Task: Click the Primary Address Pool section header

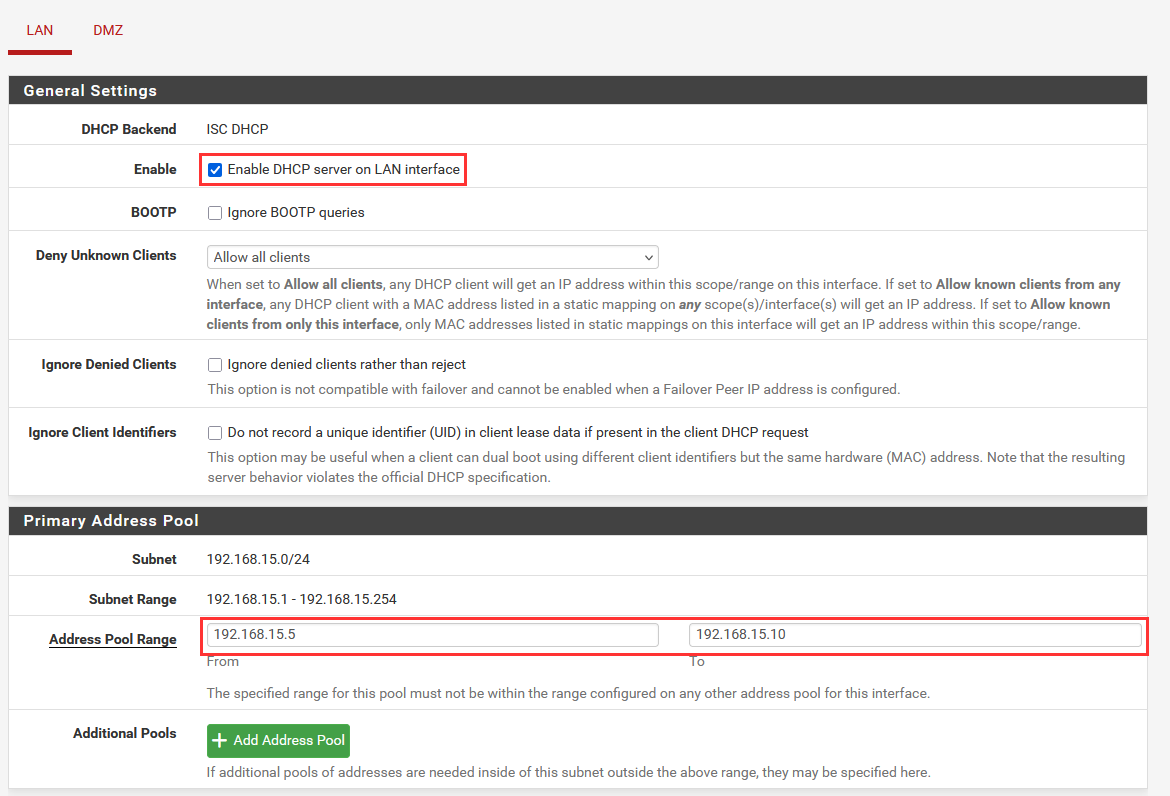Action: click(x=111, y=521)
